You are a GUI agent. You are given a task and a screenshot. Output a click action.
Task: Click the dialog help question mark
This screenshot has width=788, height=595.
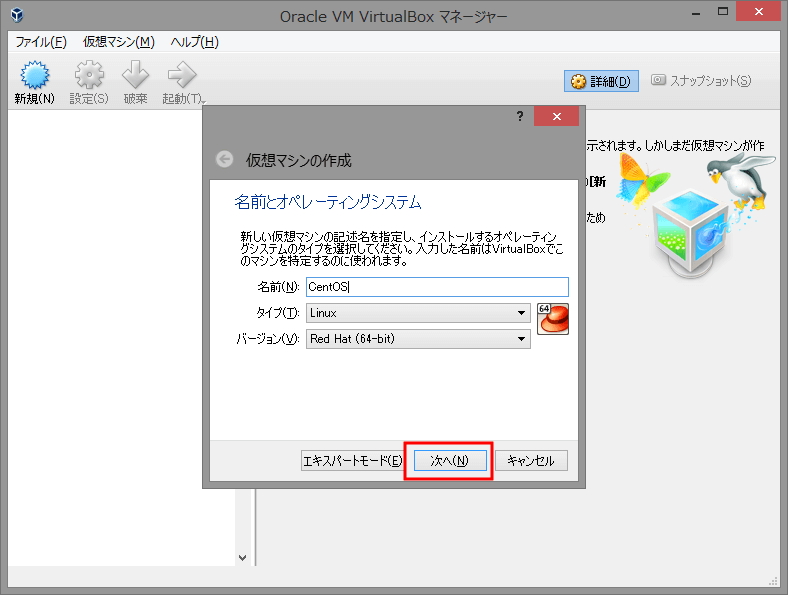pyautogui.click(x=520, y=117)
